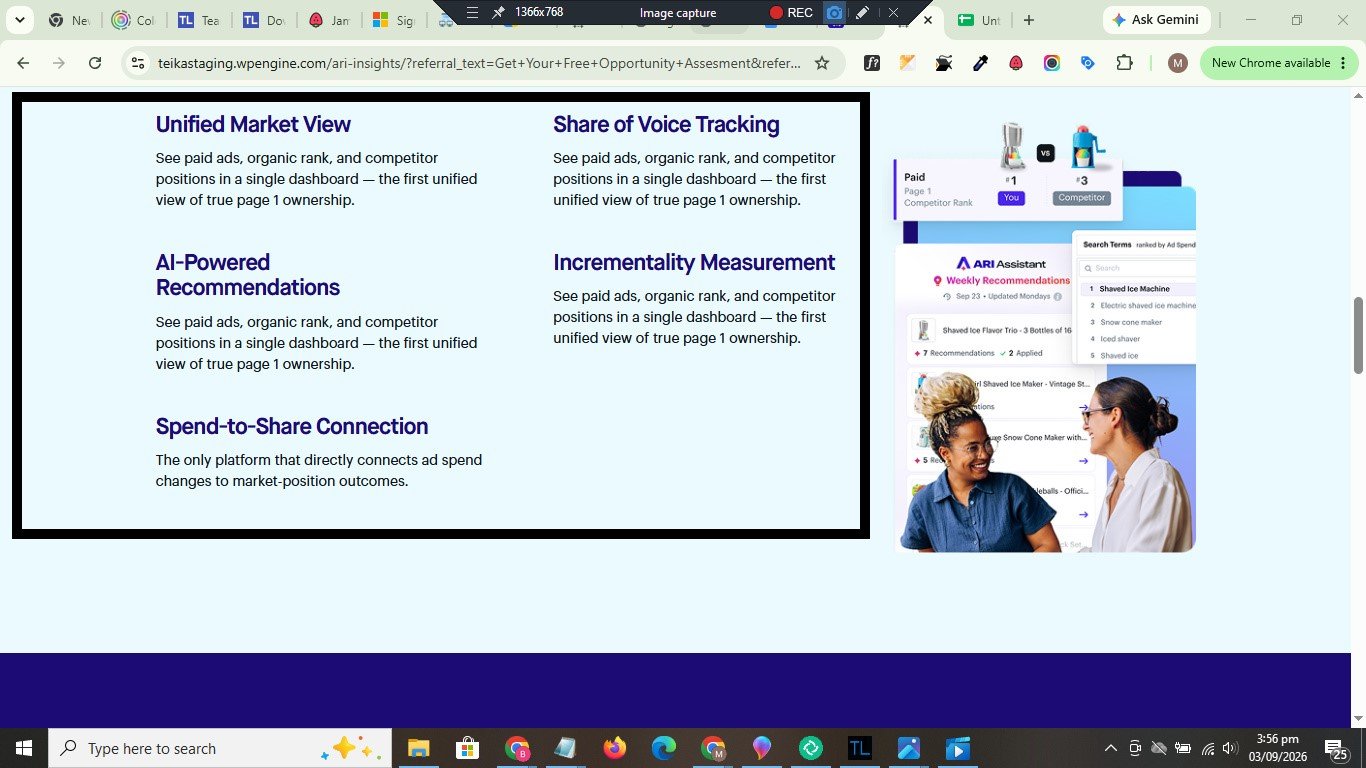1366x768 pixels.
Task: Open the Extensions puzzle icon
Action: point(1124,63)
